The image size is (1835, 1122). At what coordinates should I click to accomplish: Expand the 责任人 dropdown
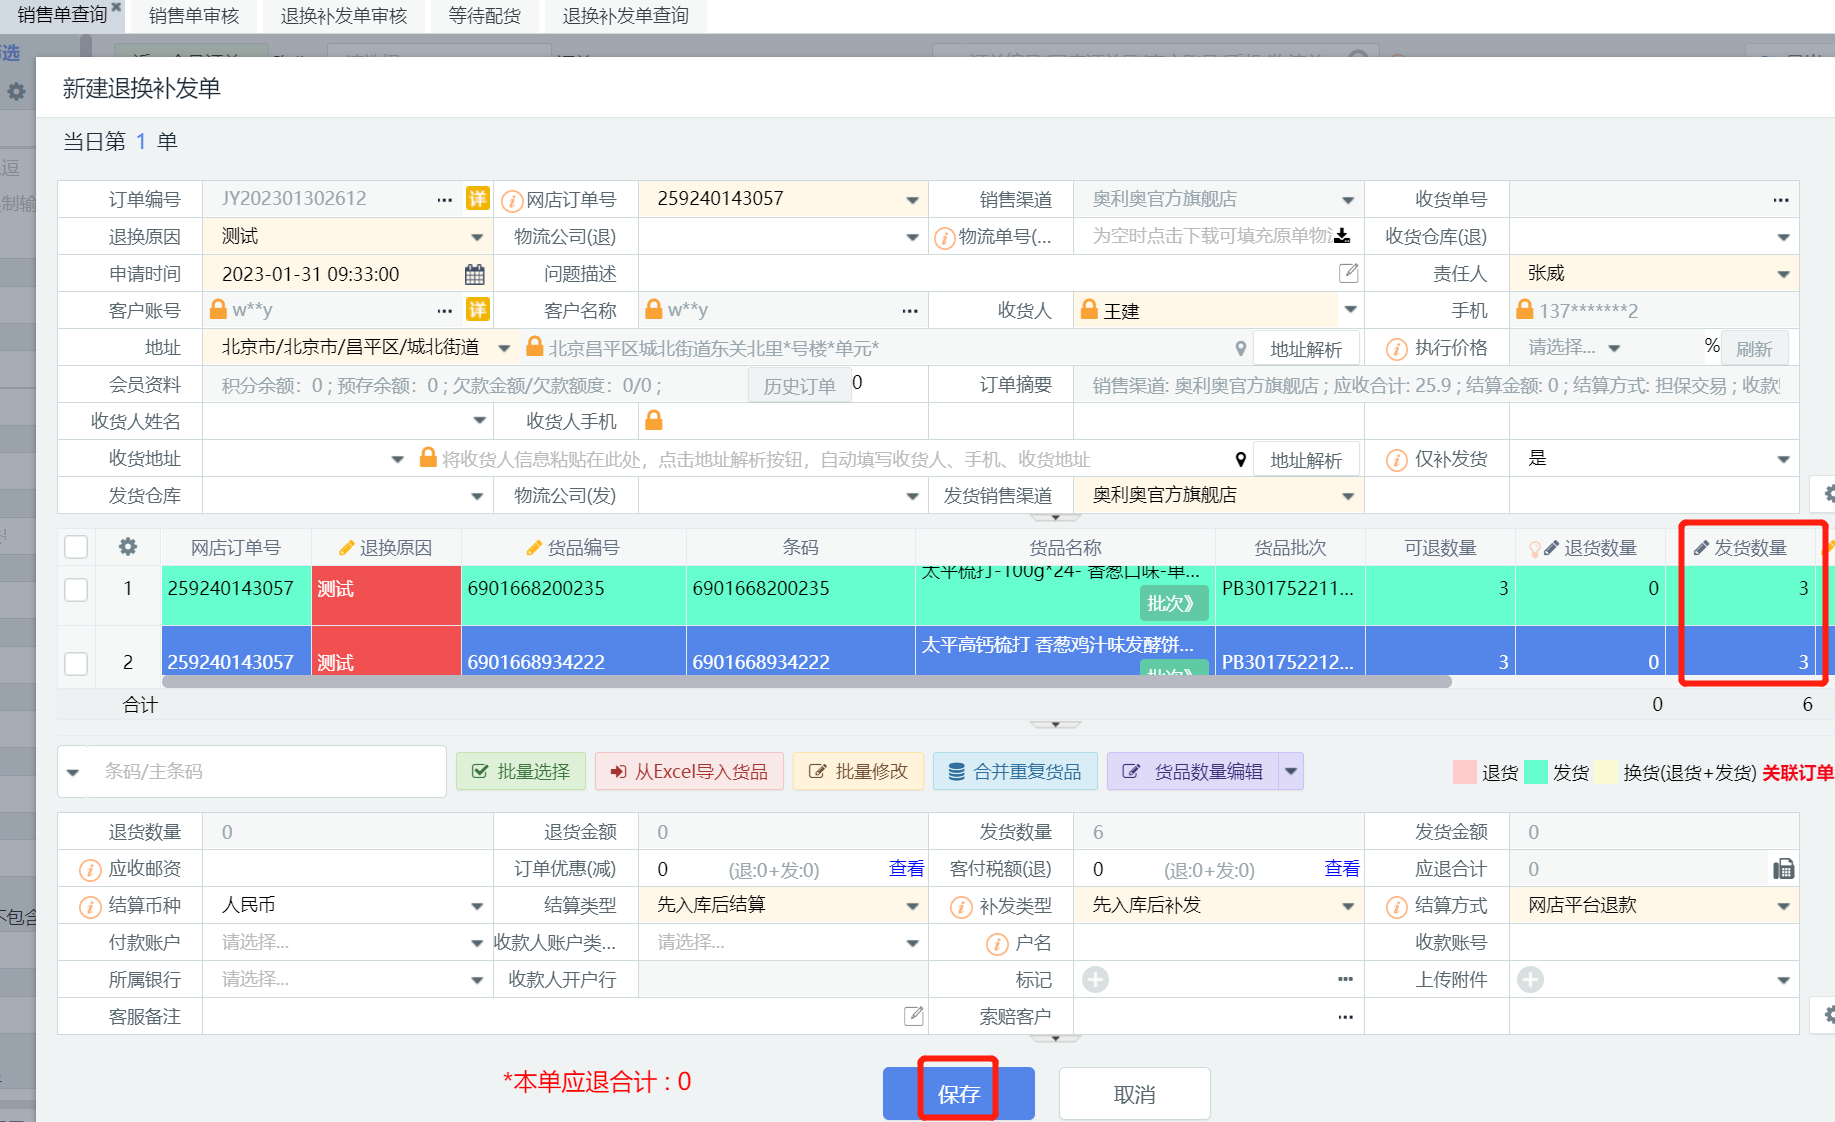[x=1783, y=274]
